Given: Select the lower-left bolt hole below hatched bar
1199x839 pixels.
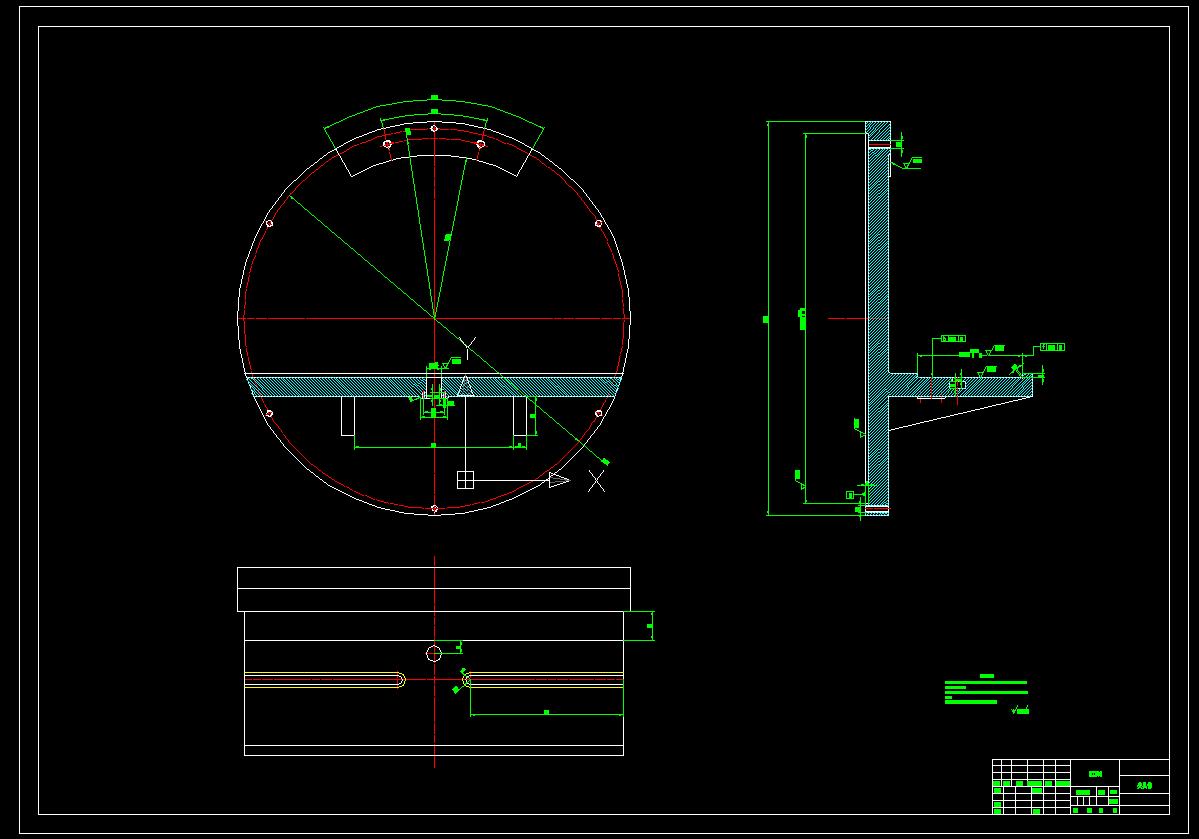Looking at the screenshot, I should [269, 414].
